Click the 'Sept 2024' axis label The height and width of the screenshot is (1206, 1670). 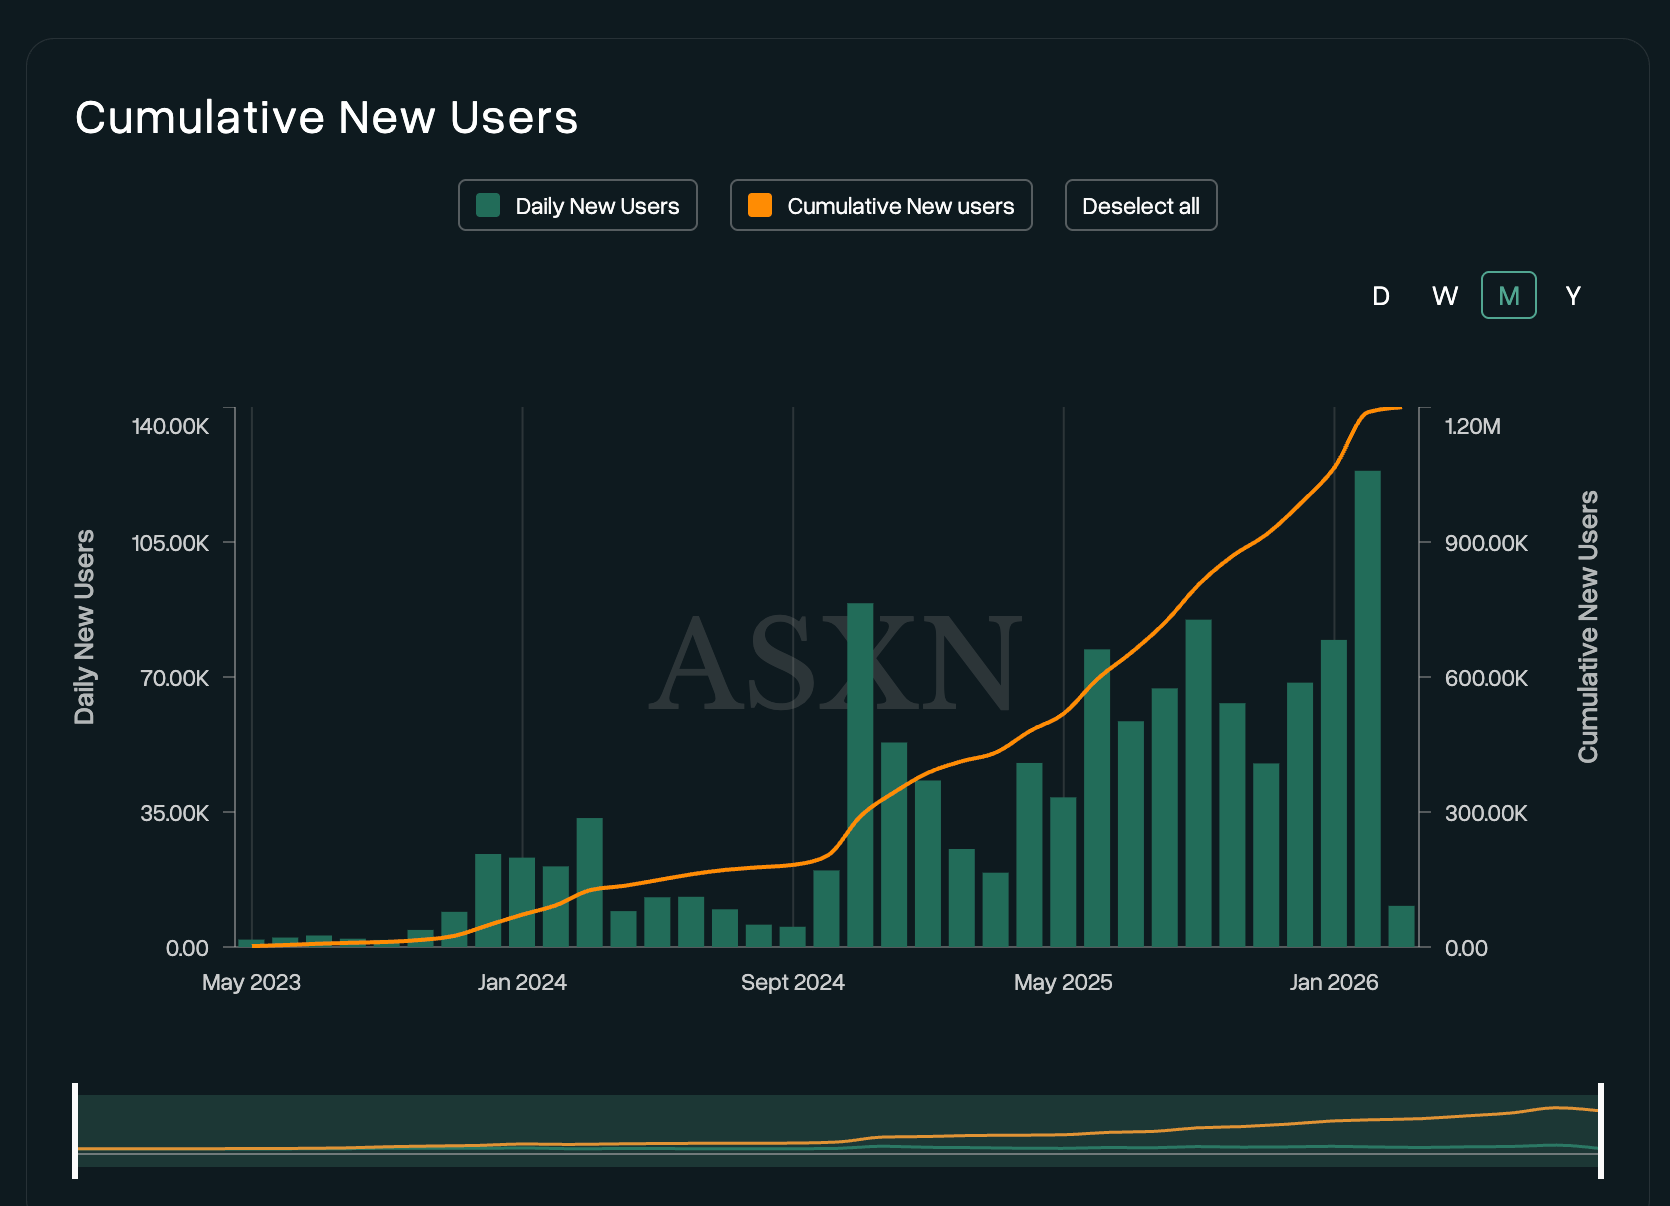click(x=793, y=982)
